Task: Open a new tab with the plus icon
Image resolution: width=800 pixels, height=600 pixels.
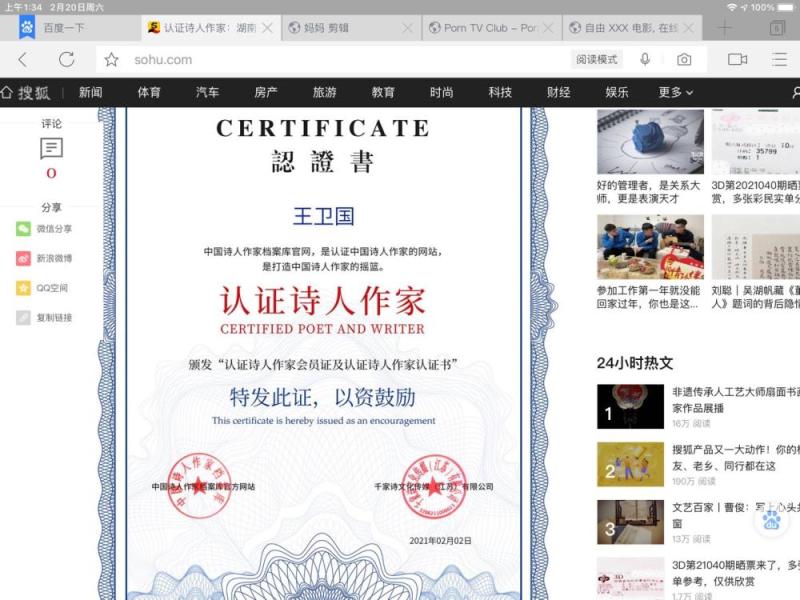Action: click(724, 28)
